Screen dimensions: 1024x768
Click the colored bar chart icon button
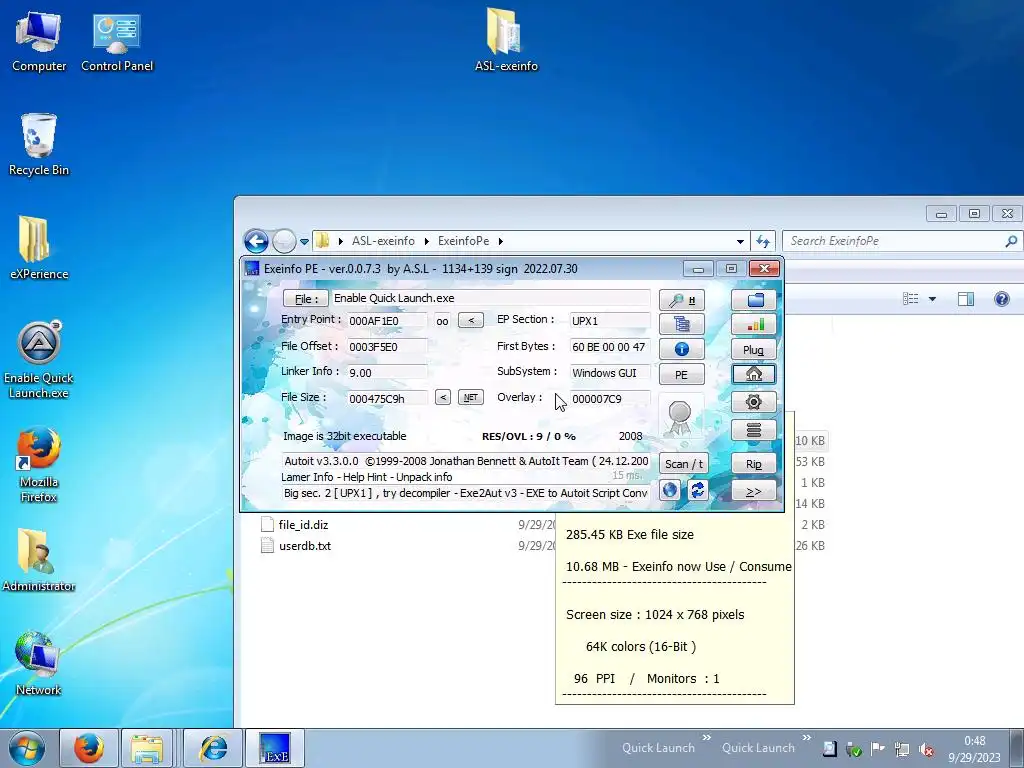(754, 324)
